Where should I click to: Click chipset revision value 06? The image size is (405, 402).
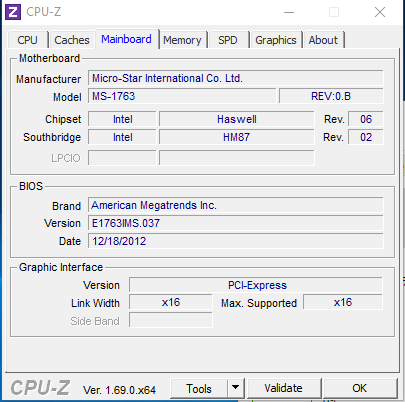366,119
